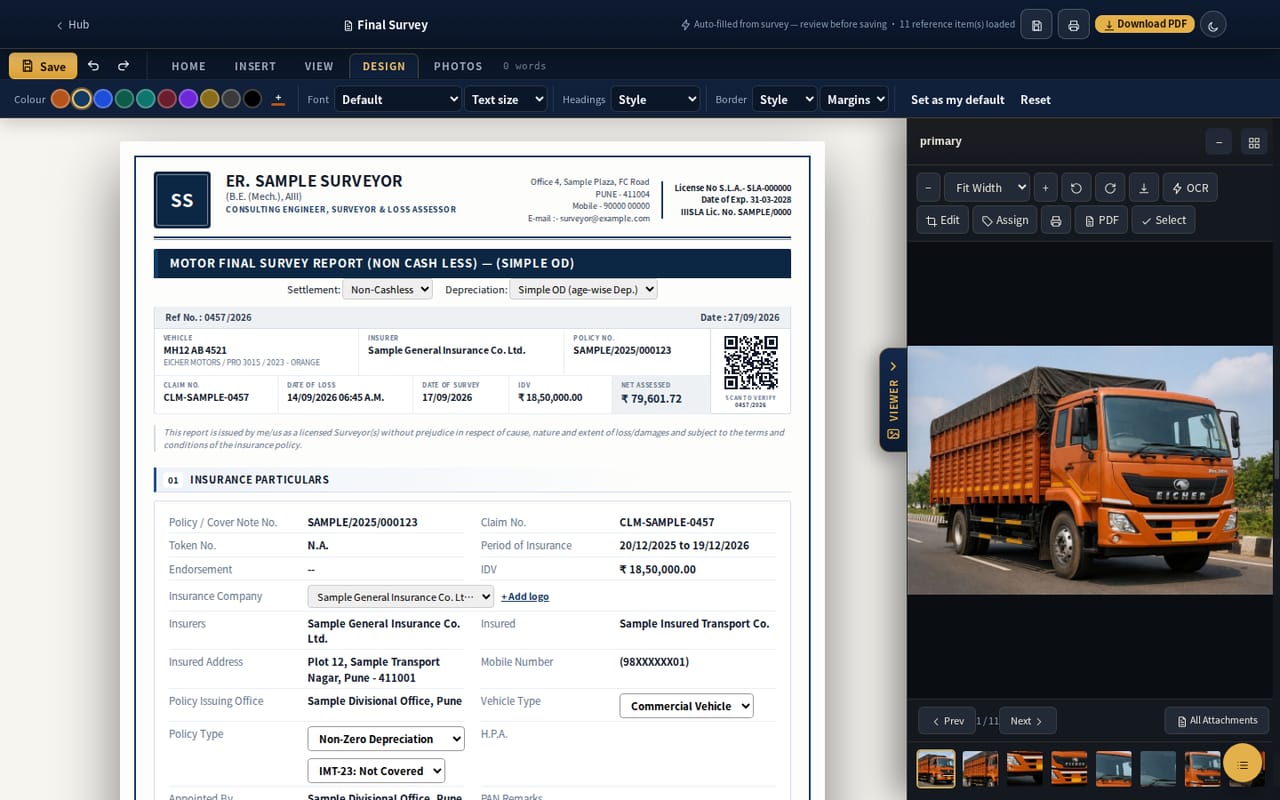Click the Edit crop button in viewer
Viewport: 1280px width, 800px height.
click(943, 220)
